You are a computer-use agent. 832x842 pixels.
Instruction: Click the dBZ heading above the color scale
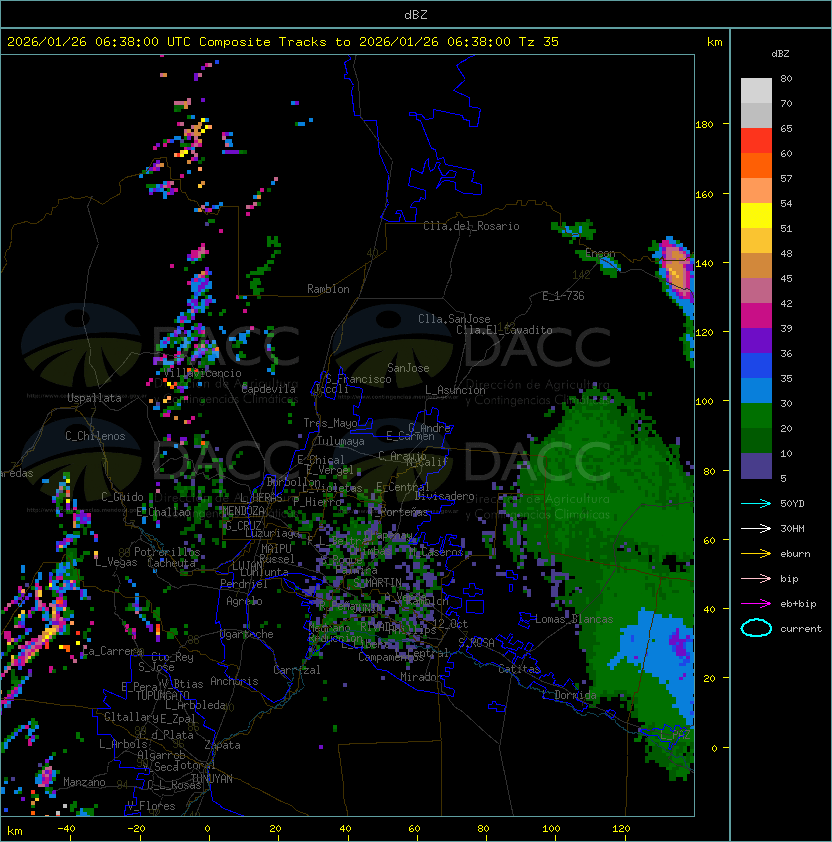780,54
